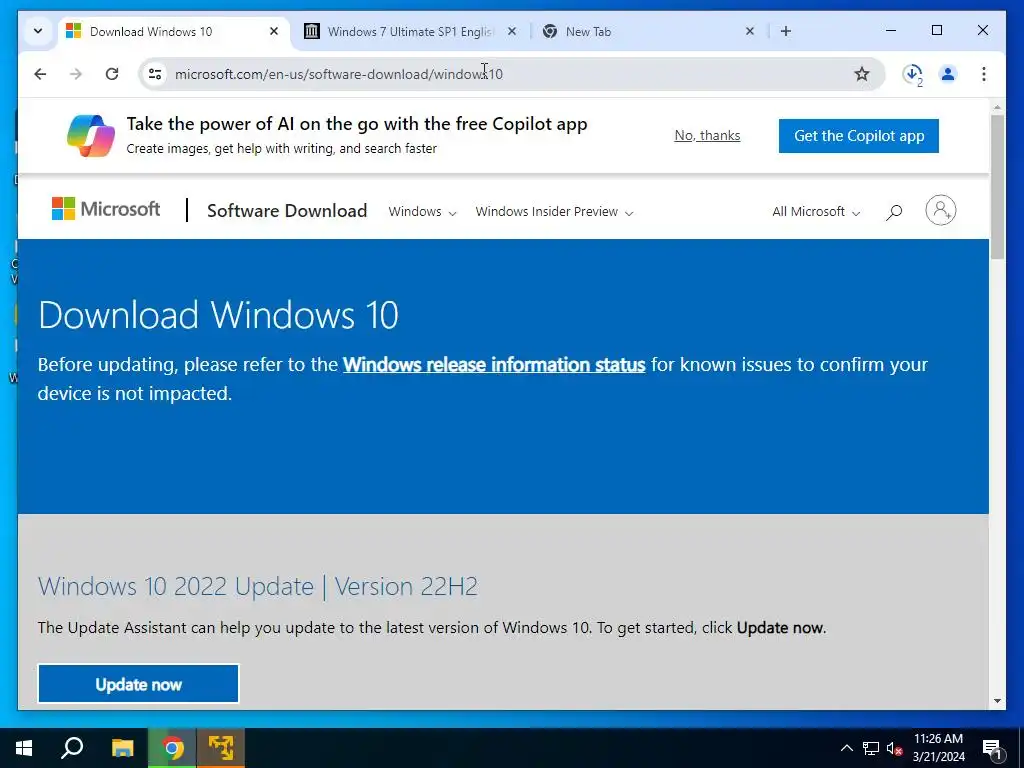Open the Windows Start menu
Image resolution: width=1024 pixels, height=768 pixels.
tap(24, 748)
